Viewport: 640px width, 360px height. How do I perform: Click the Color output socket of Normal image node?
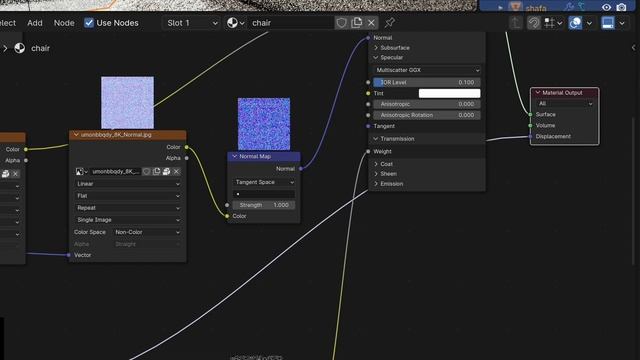click(x=187, y=147)
